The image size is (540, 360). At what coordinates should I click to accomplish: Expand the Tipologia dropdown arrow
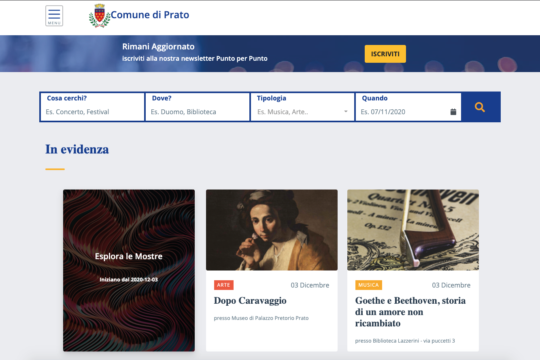point(346,112)
